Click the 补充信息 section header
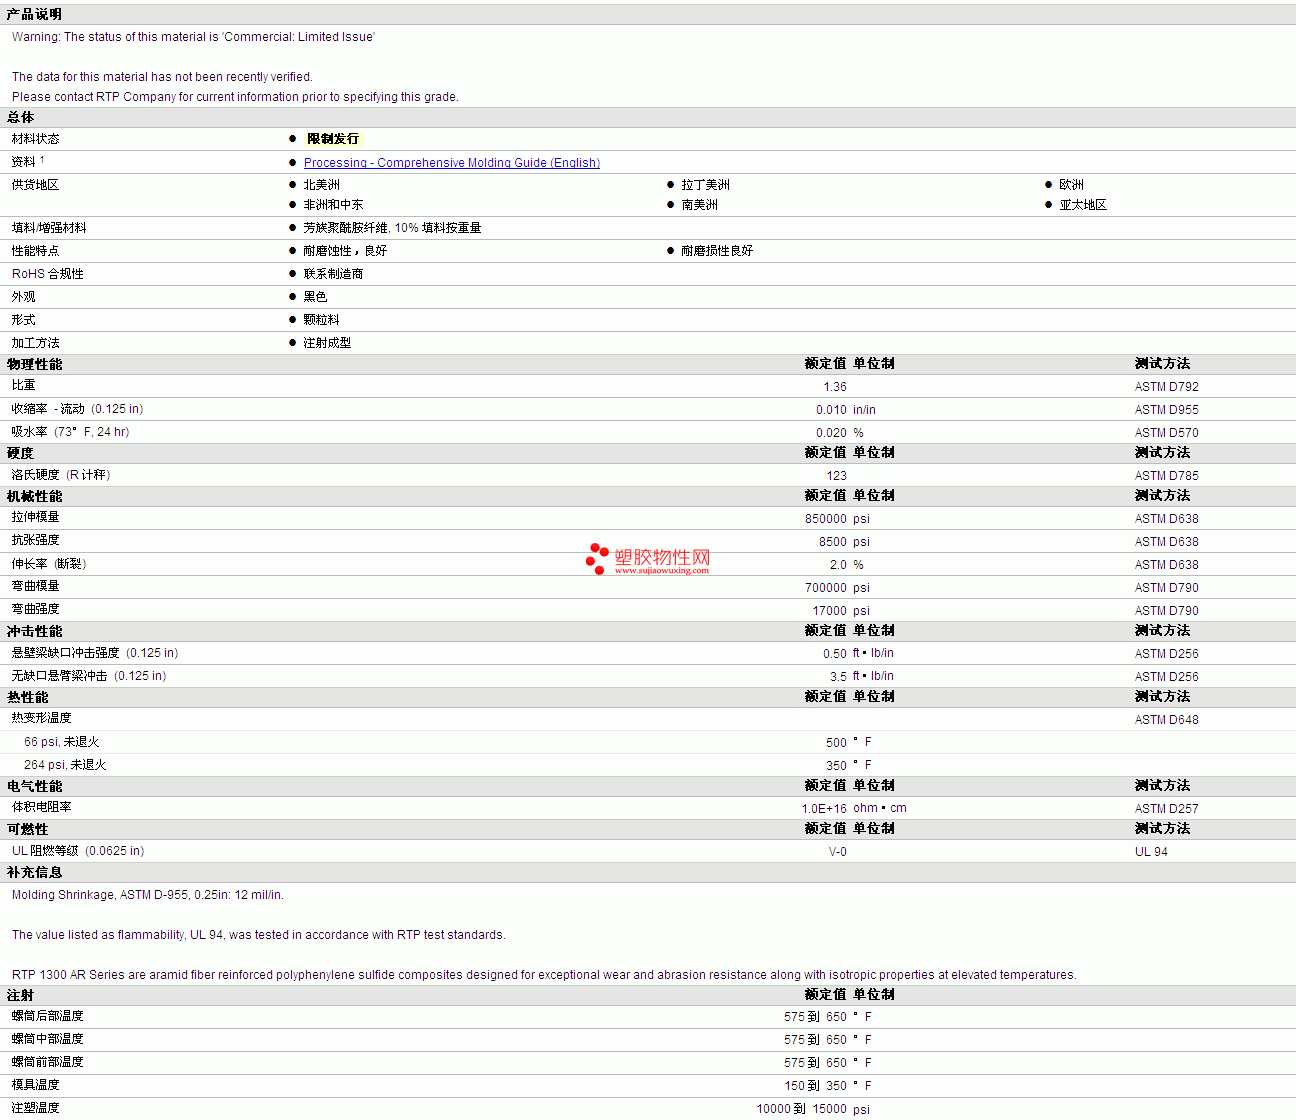 (x=34, y=872)
